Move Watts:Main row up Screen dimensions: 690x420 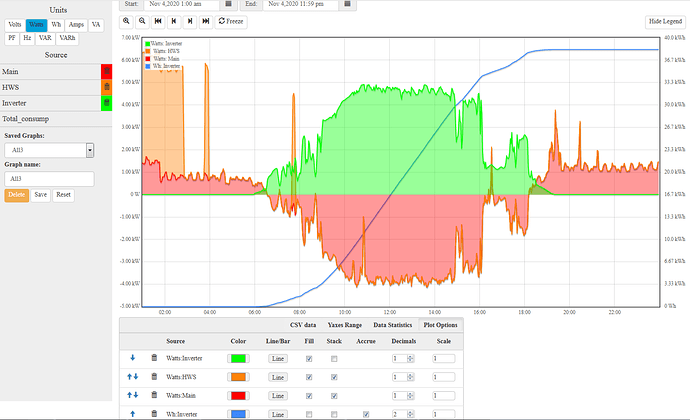(x=129, y=395)
